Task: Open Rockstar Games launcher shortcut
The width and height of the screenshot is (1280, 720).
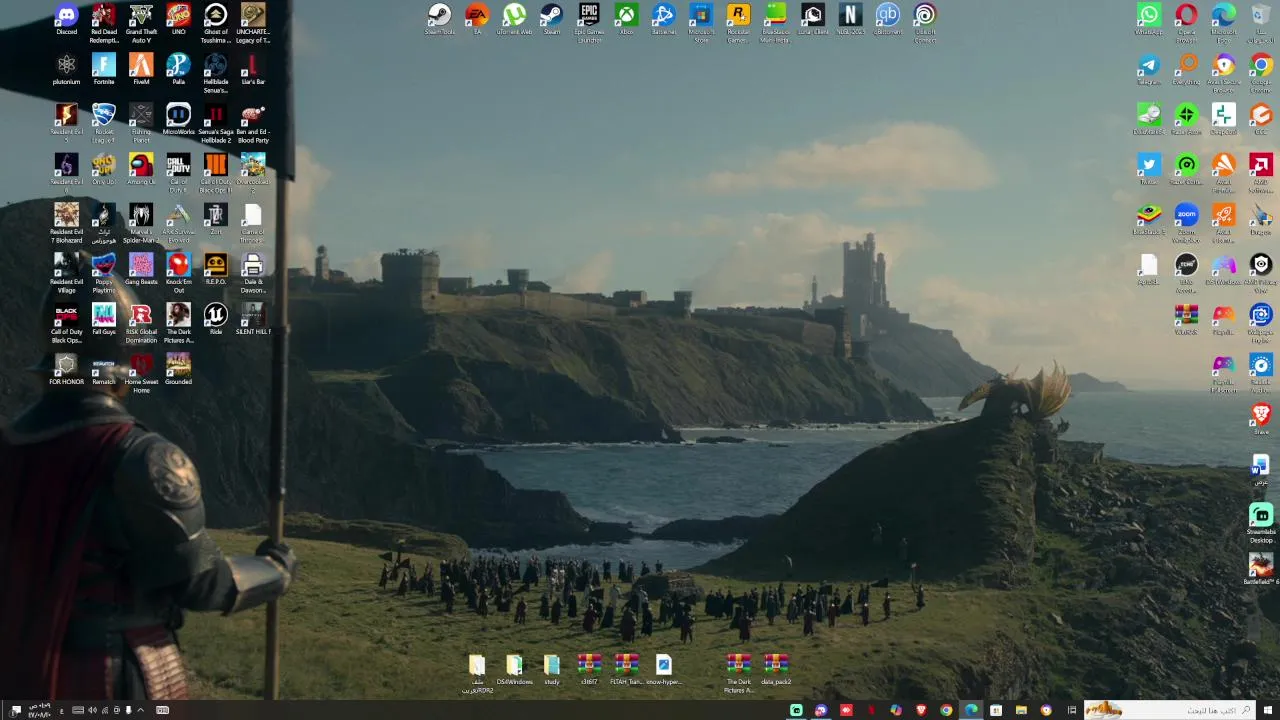Action: pyautogui.click(x=738, y=23)
